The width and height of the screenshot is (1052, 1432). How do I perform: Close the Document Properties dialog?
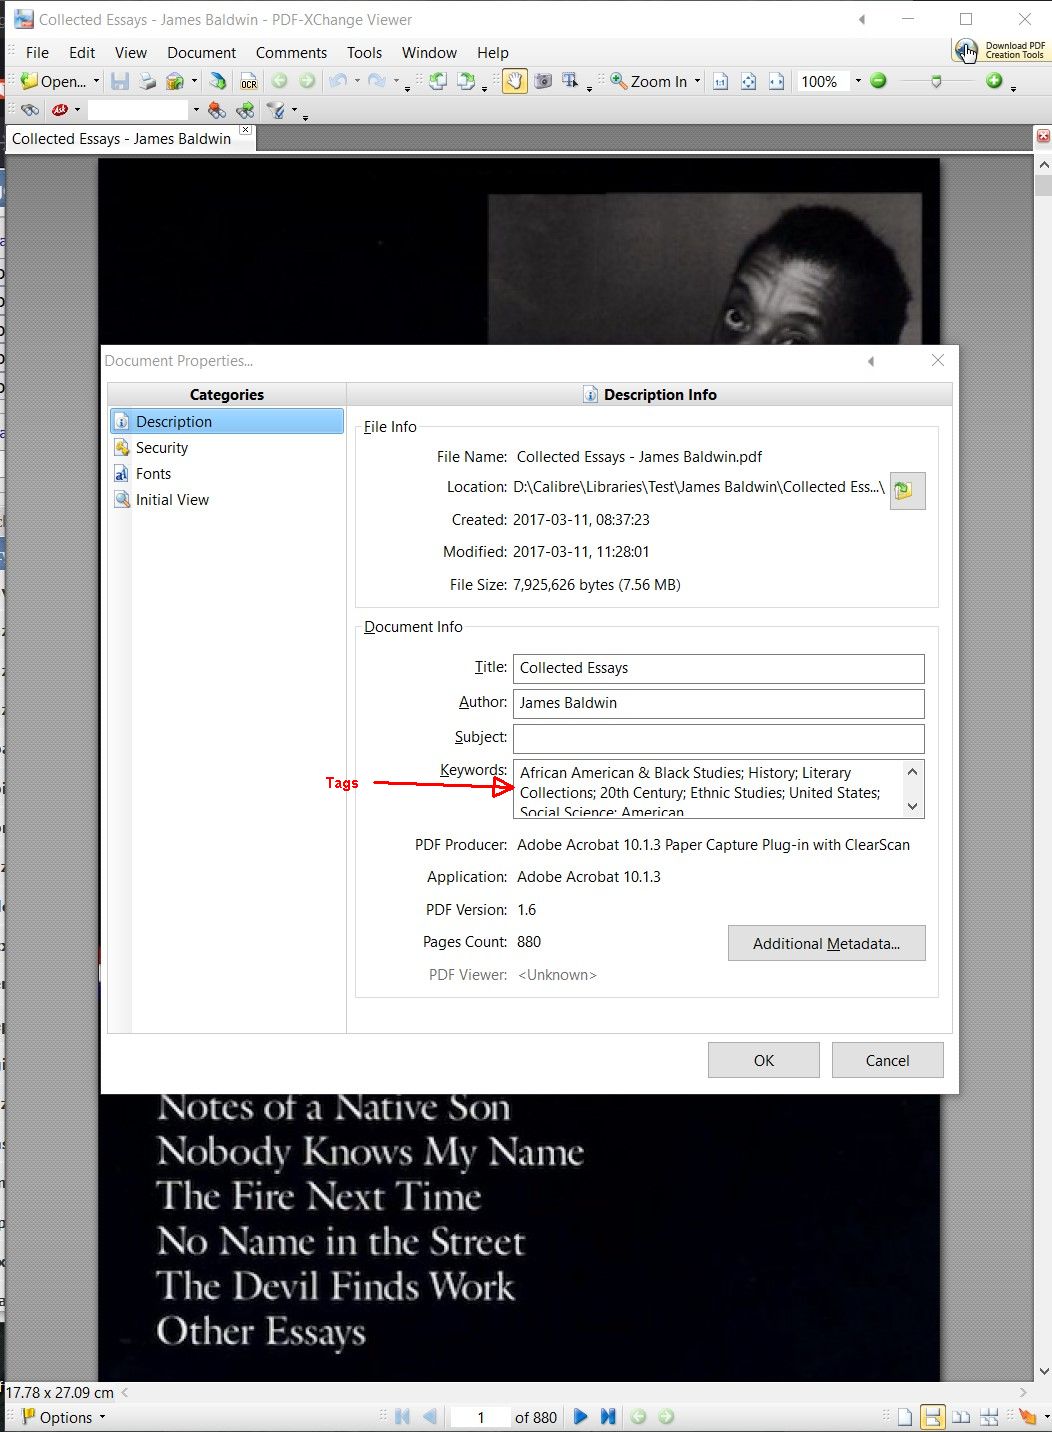(x=937, y=360)
